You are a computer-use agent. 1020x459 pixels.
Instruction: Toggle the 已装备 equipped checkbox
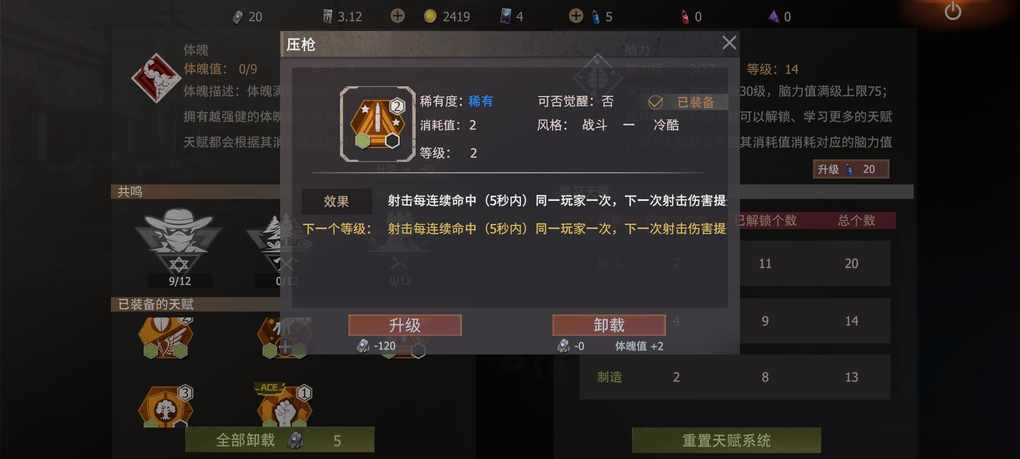click(x=656, y=102)
